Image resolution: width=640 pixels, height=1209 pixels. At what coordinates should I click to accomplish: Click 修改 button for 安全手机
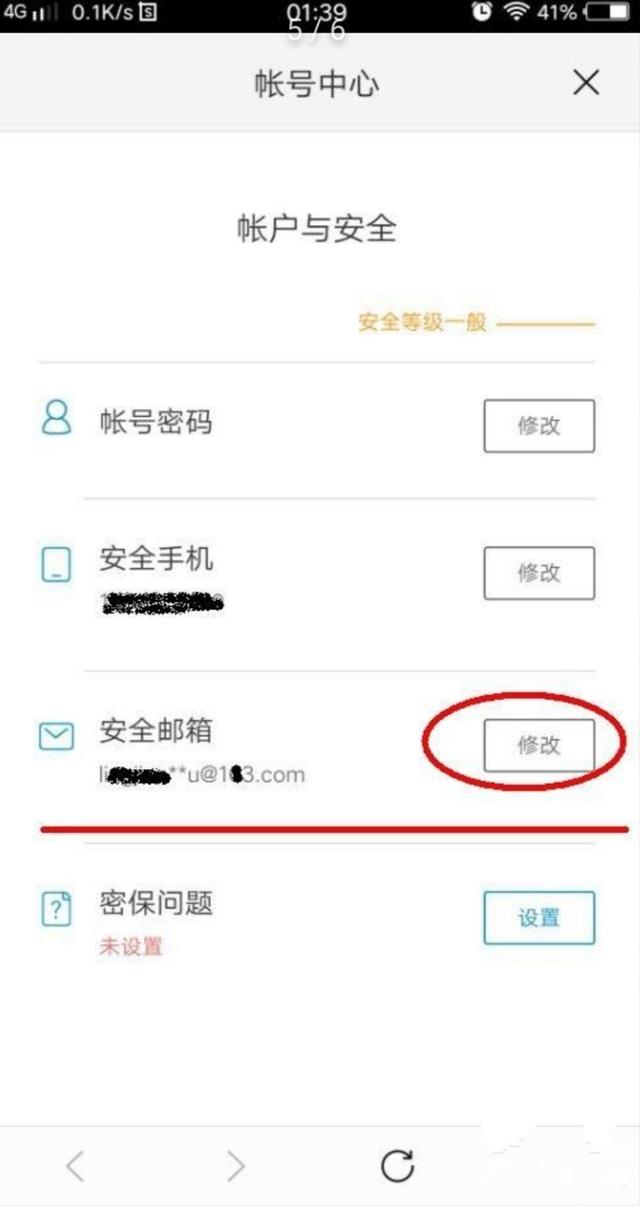point(539,573)
